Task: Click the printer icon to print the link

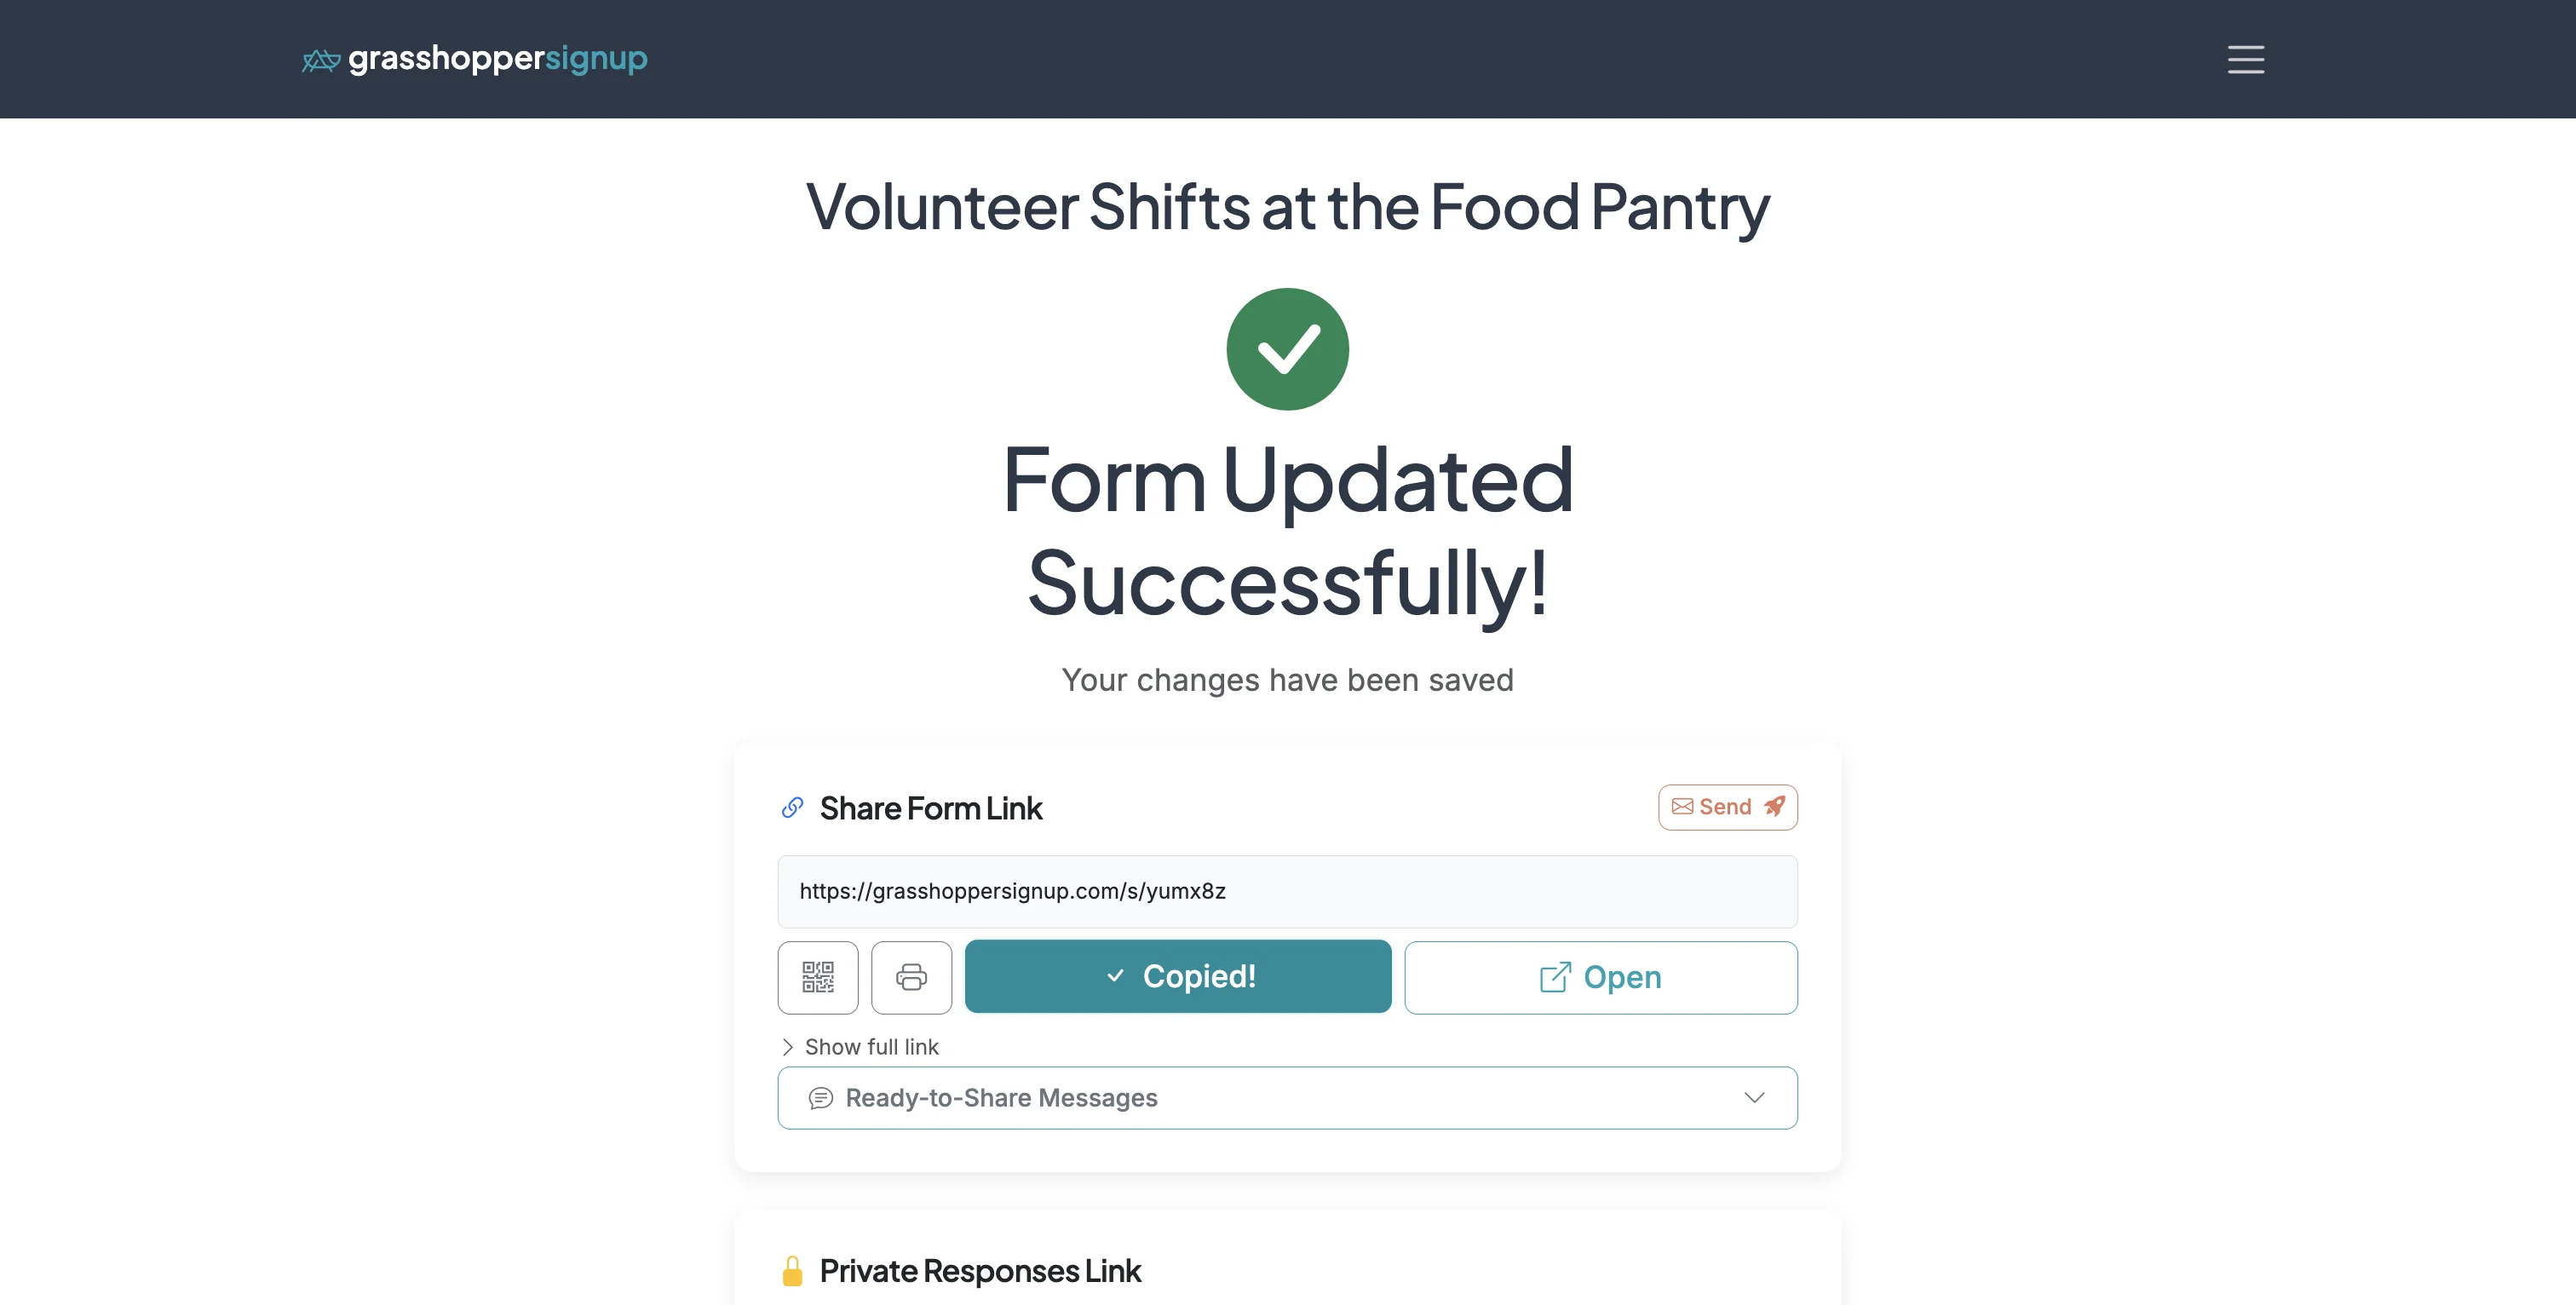Action: point(911,977)
